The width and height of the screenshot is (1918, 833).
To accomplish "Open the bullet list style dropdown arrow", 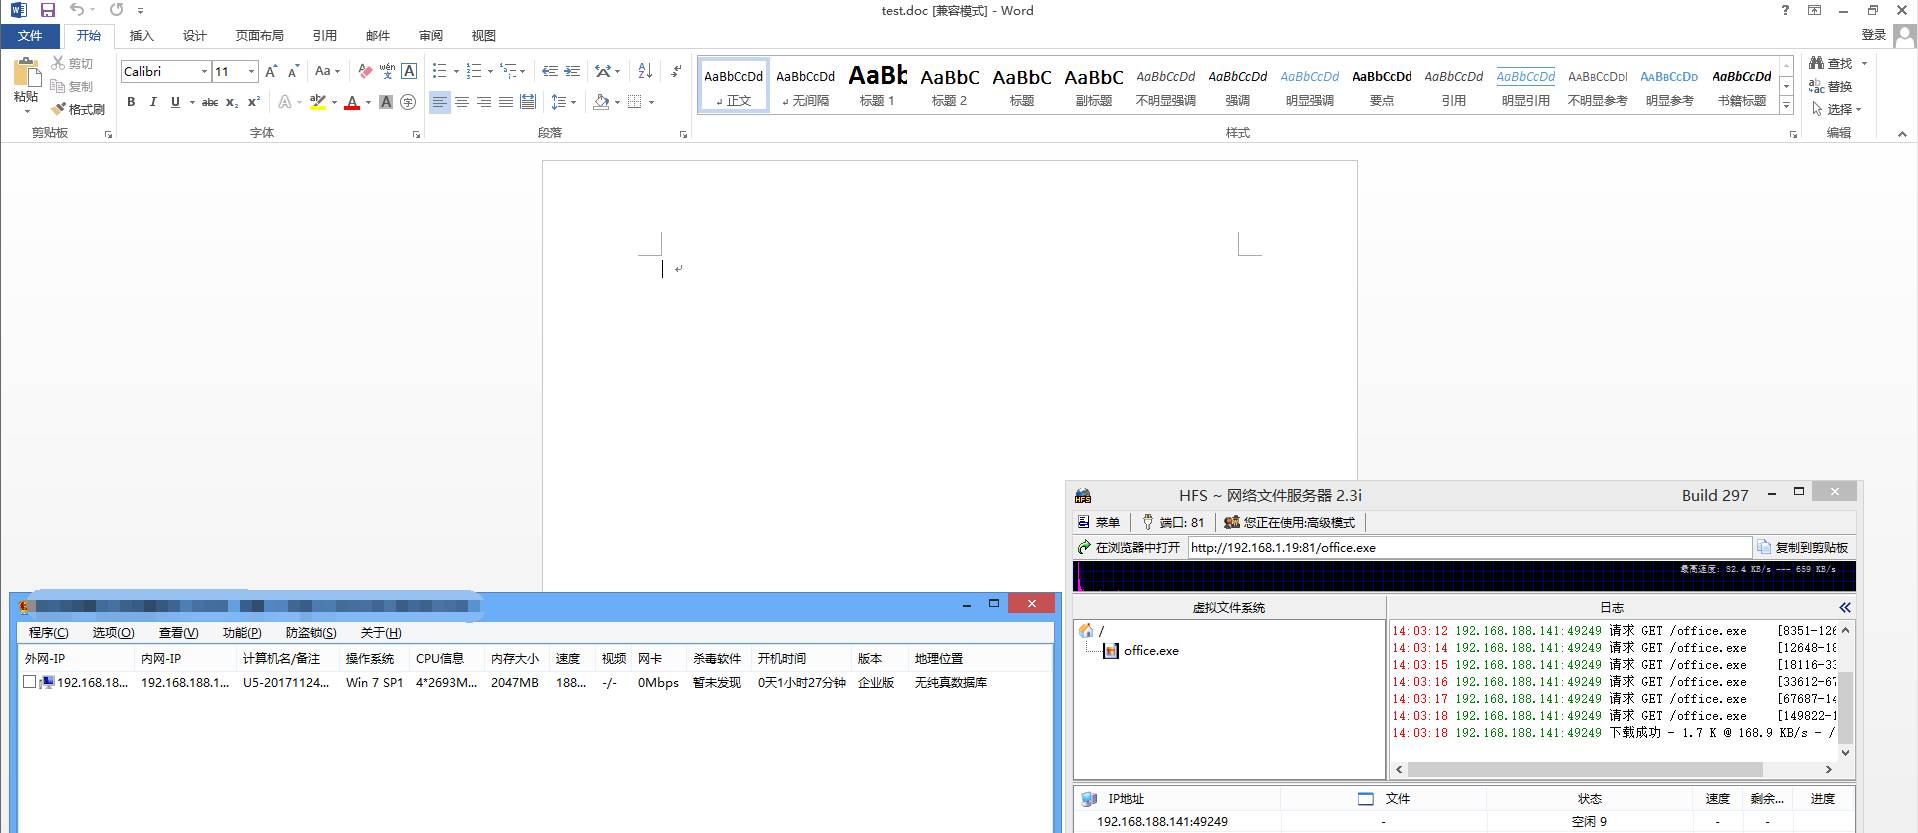I will coord(456,71).
